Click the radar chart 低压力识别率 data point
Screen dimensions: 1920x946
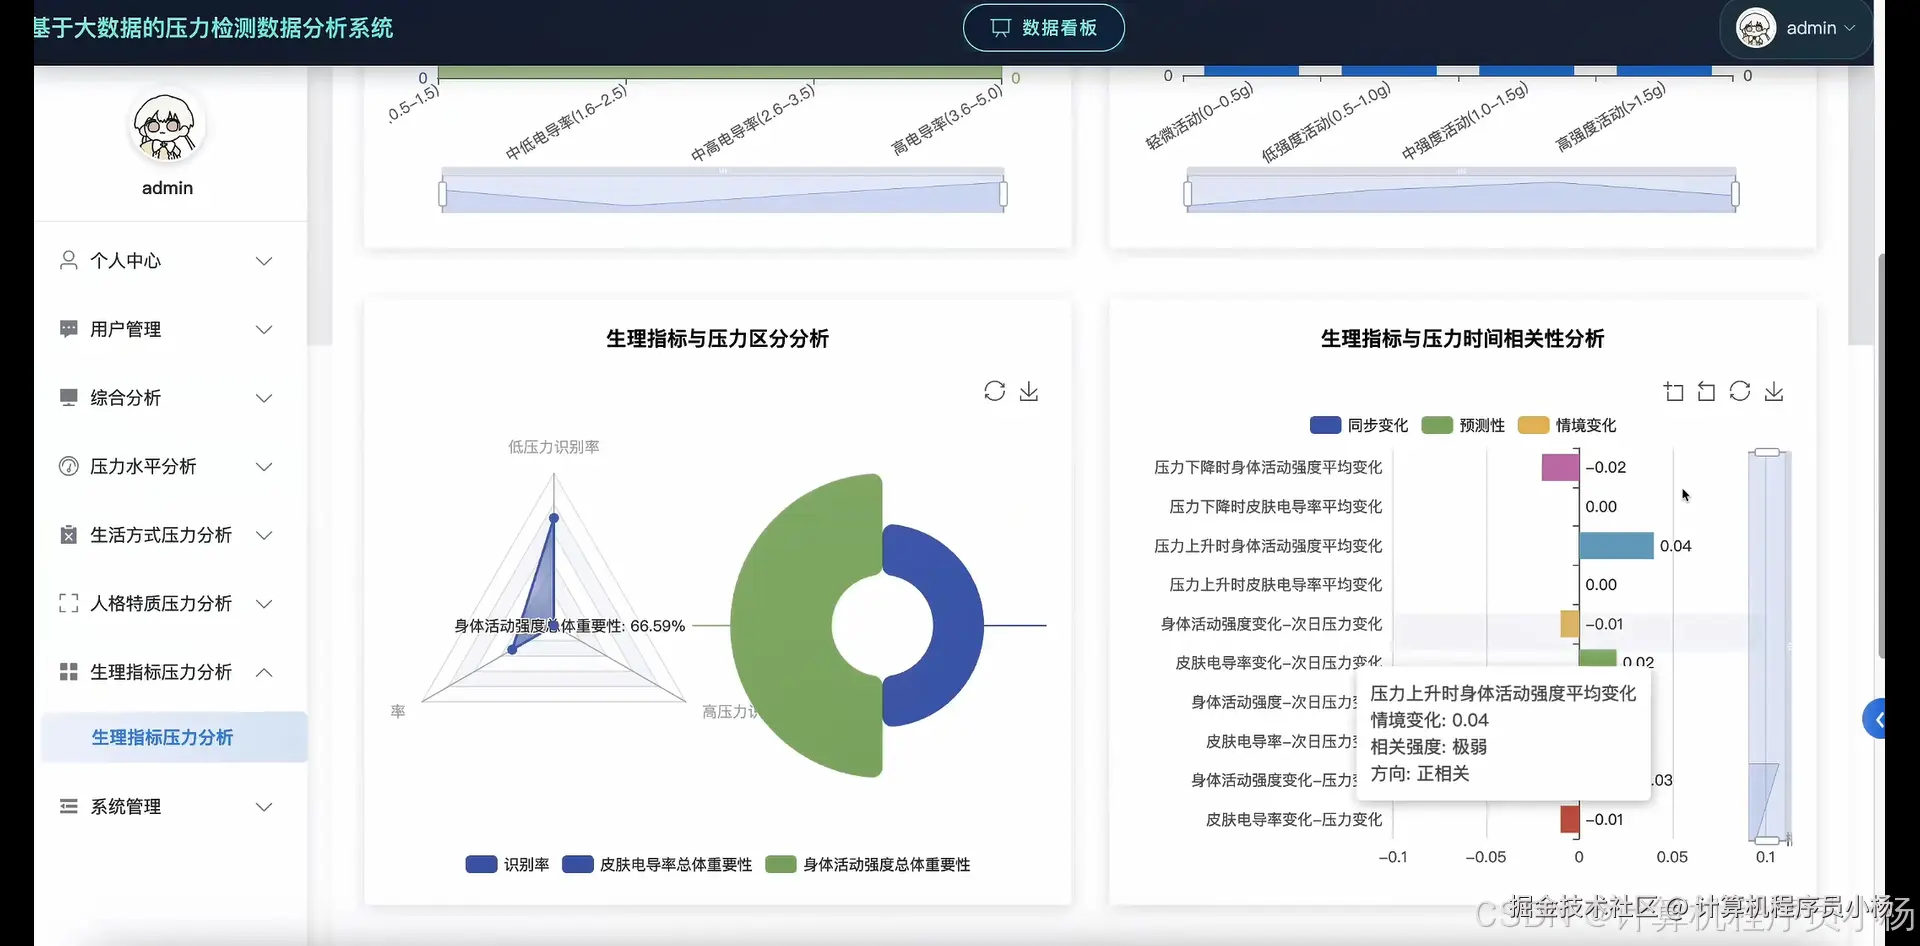coord(554,517)
